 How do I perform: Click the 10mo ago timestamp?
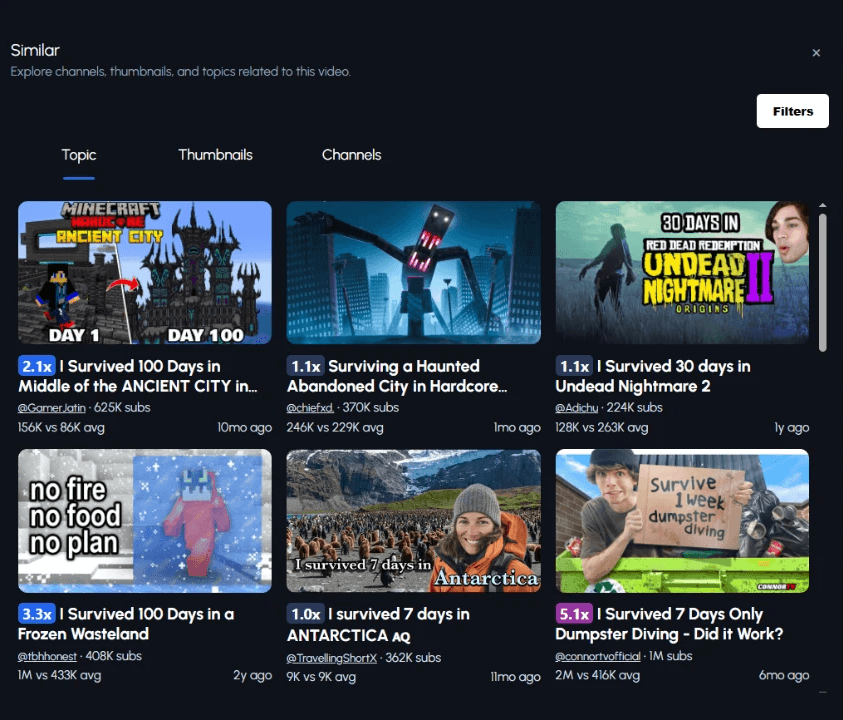(x=245, y=428)
